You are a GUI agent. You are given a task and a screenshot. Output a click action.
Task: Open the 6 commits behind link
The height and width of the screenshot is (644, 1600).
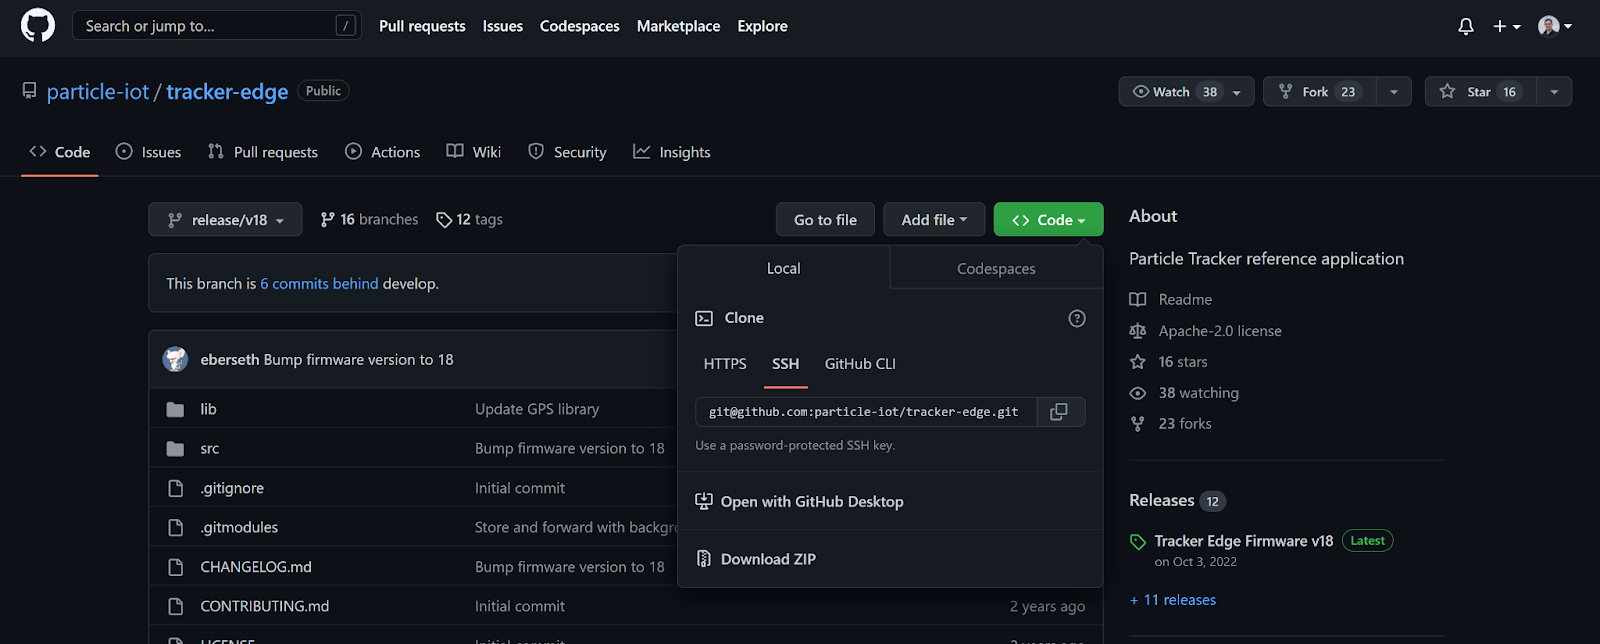319,284
